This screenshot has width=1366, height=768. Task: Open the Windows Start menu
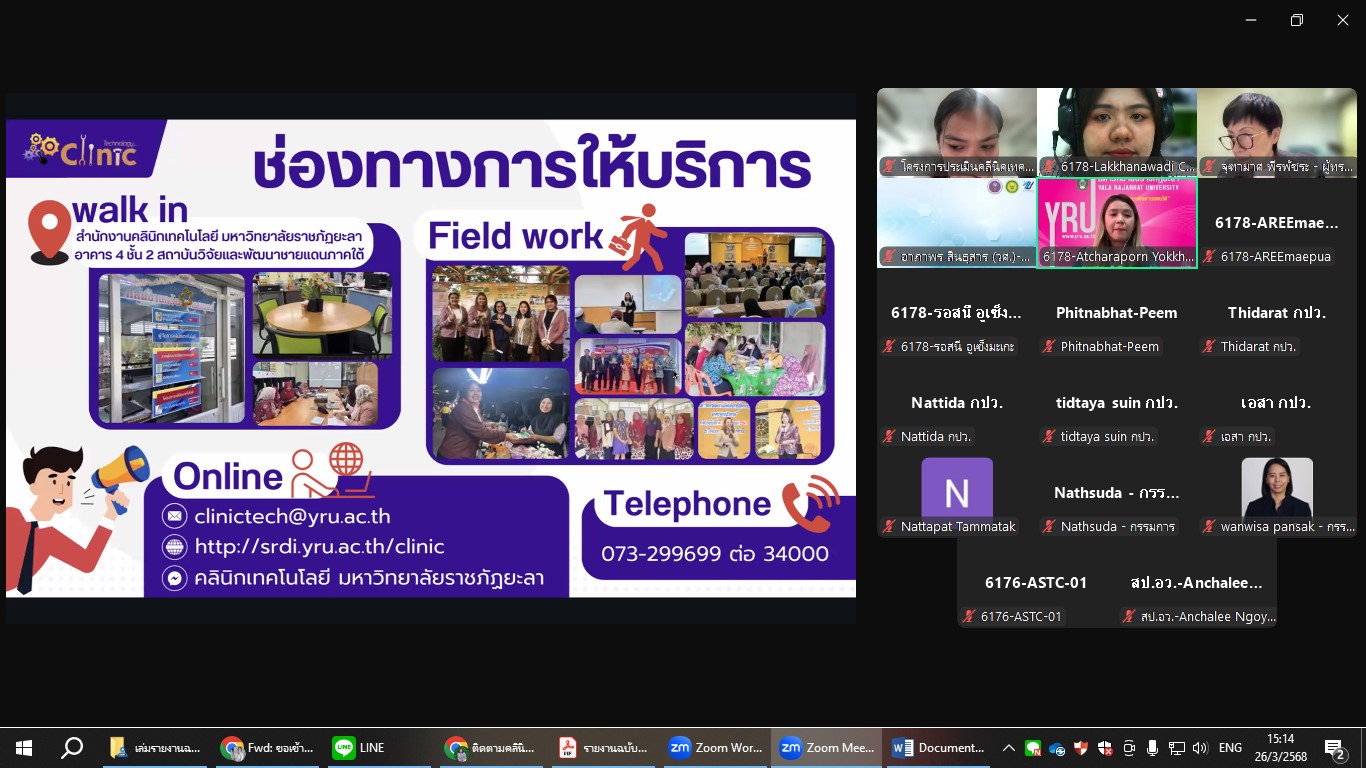coord(24,748)
